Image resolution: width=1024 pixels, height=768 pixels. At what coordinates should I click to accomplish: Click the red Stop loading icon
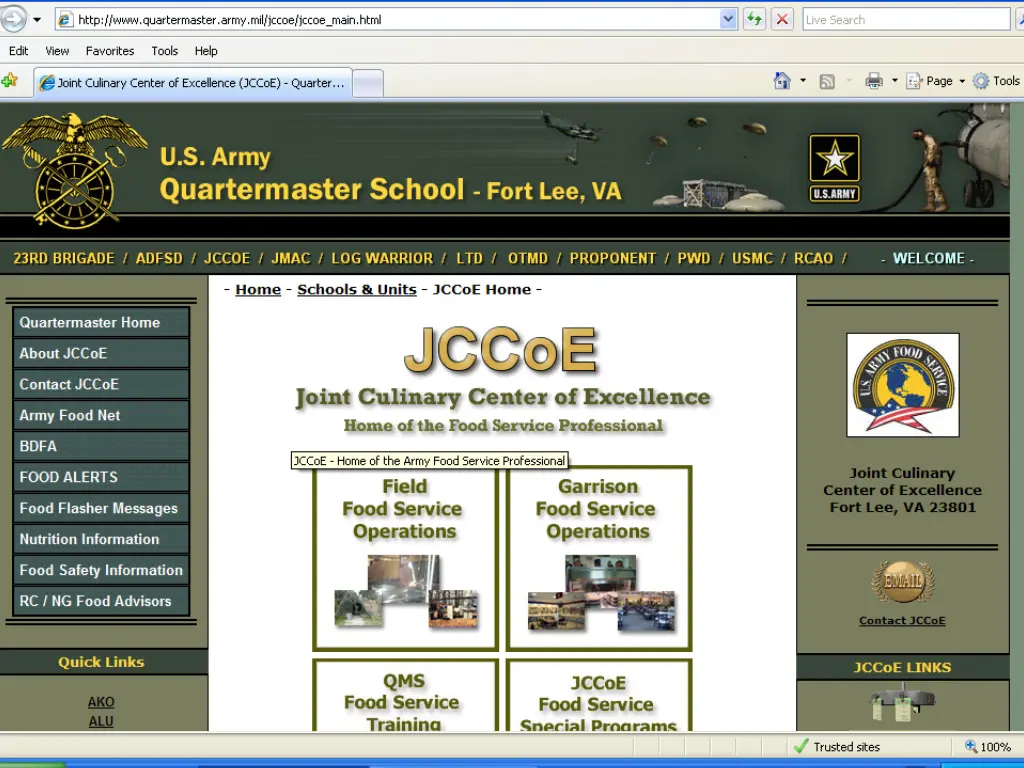[782, 19]
